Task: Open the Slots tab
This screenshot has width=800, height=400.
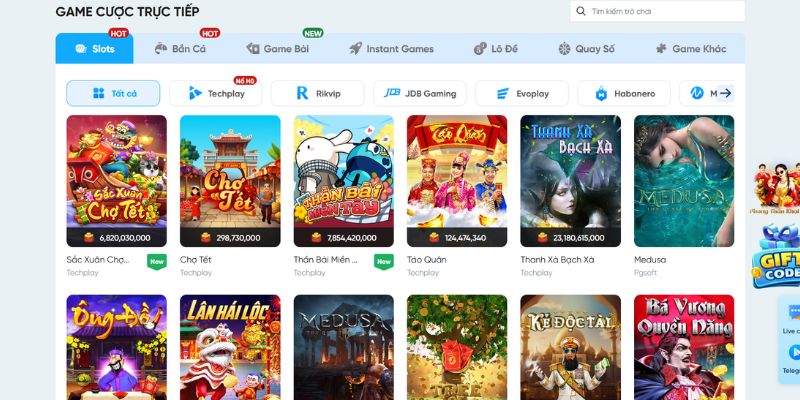Action: click(x=94, y=49)
